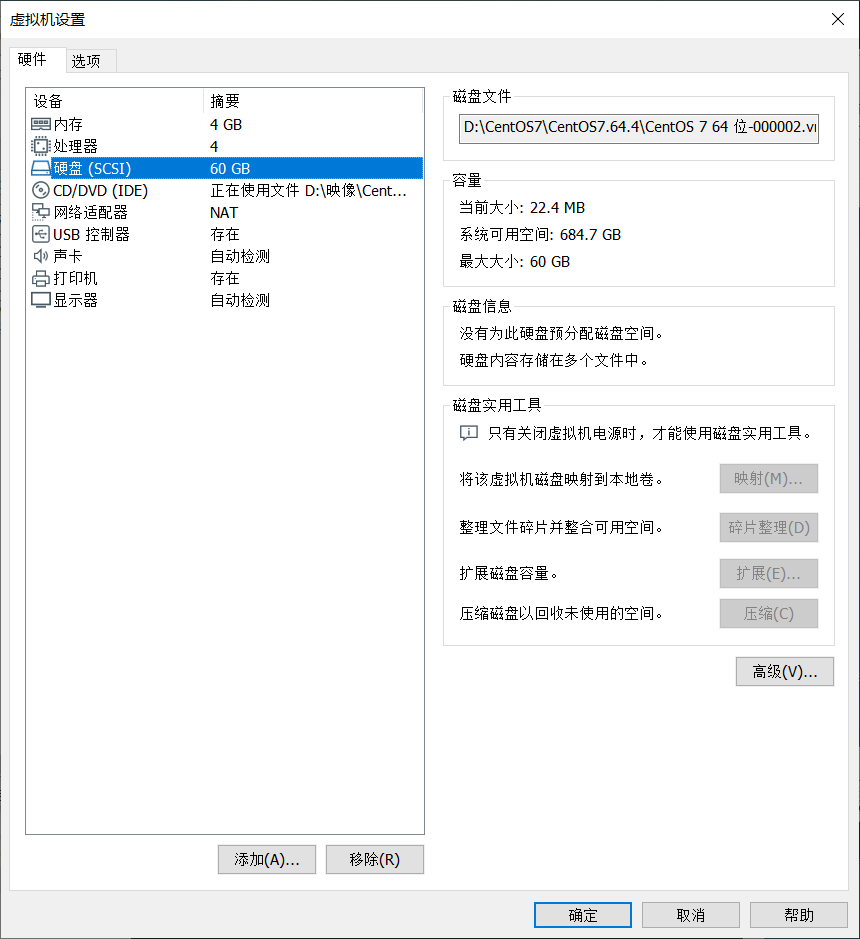Viewport: 860px width, 939px height.
Task: Click the 硬盘 (SCSI) disk icon
Action: pos(41,168)
